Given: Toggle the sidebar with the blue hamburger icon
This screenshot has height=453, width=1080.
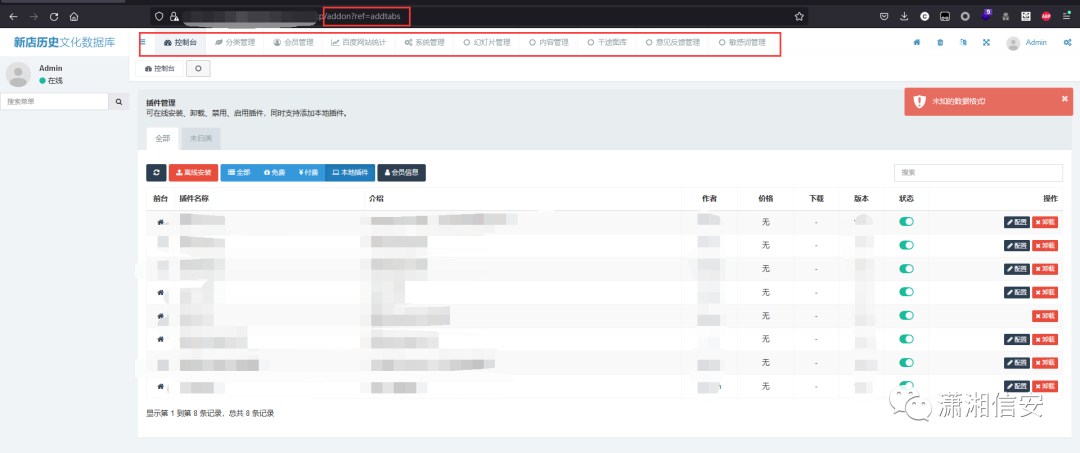Looking at the screenshot, I should click(143, 42).
